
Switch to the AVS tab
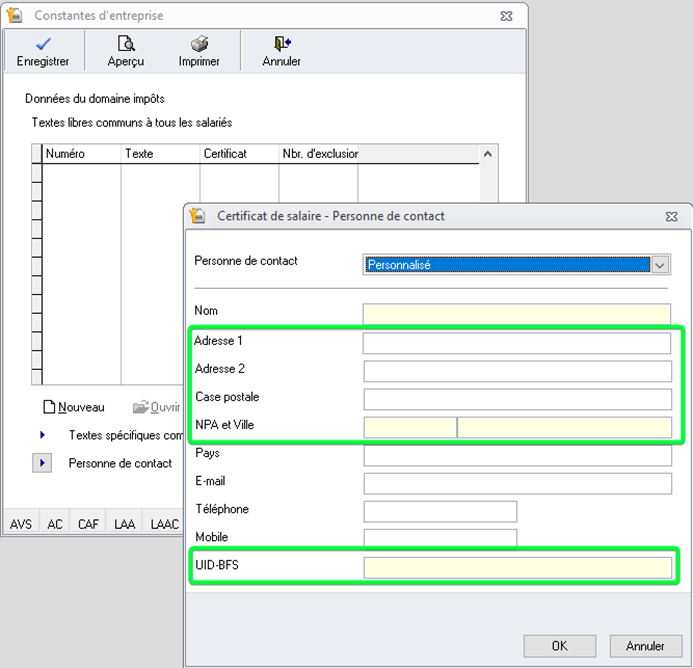coord(21,524)
